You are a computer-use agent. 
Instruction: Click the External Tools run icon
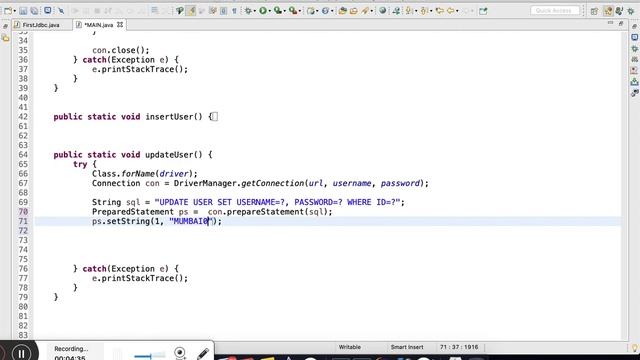(x=293, y=11)
